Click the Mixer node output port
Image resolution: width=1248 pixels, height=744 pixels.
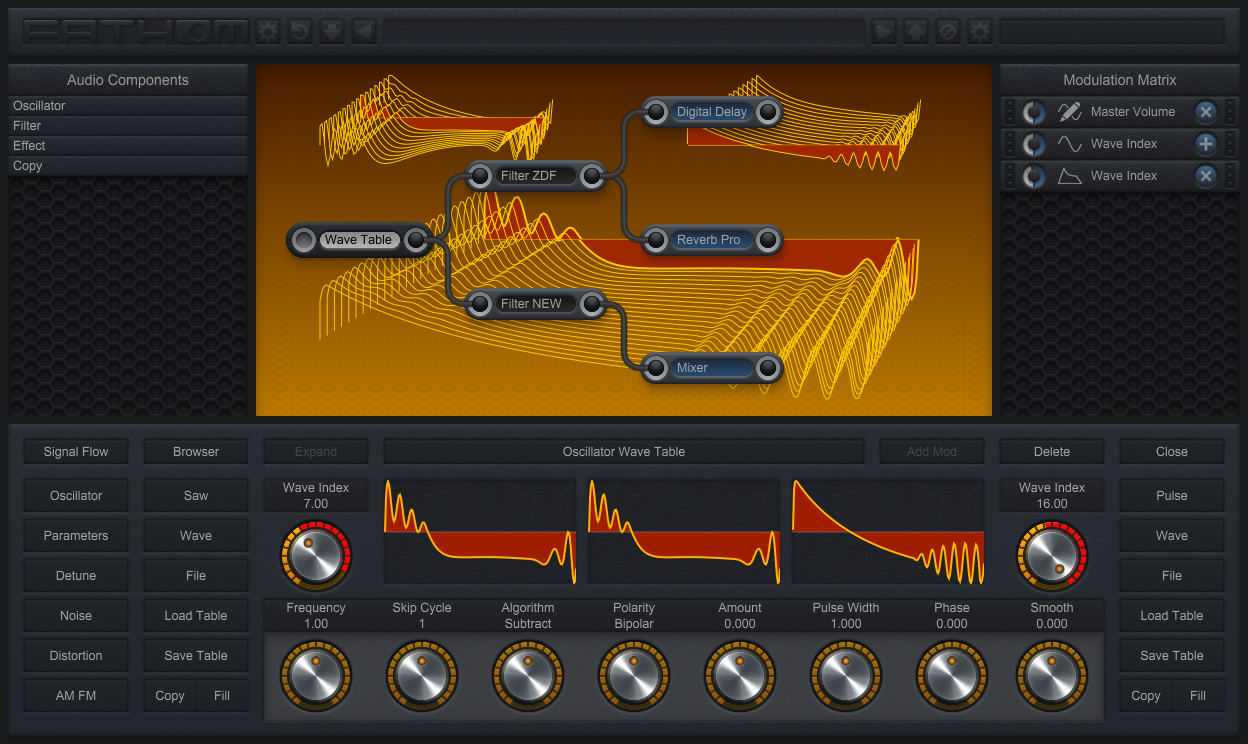point(768,368)
